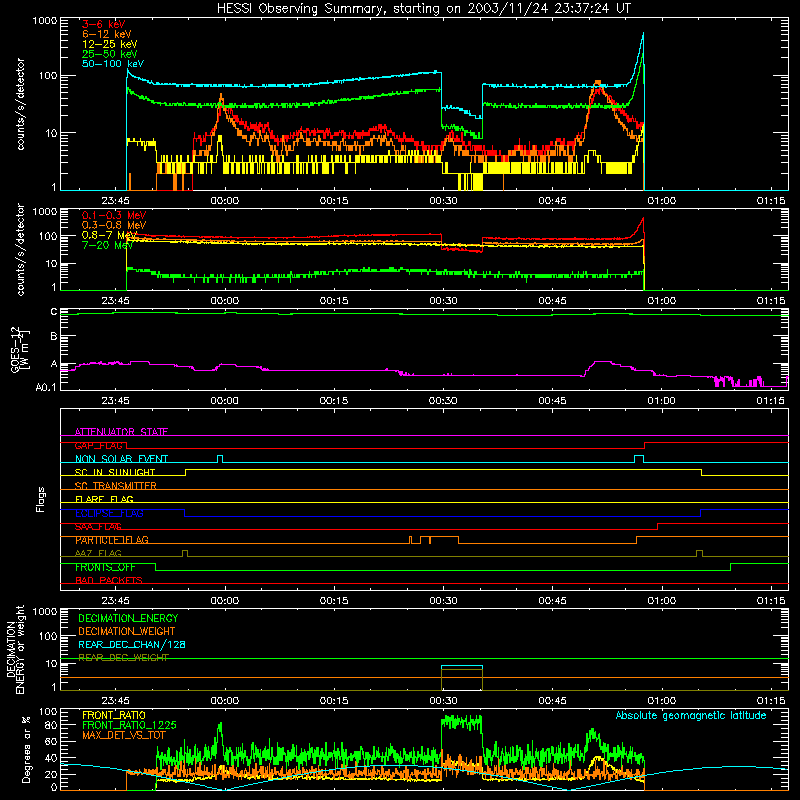
Task: Select the REAR_DEC_WEIGHT legend label
Action: (x=123, y=658)
